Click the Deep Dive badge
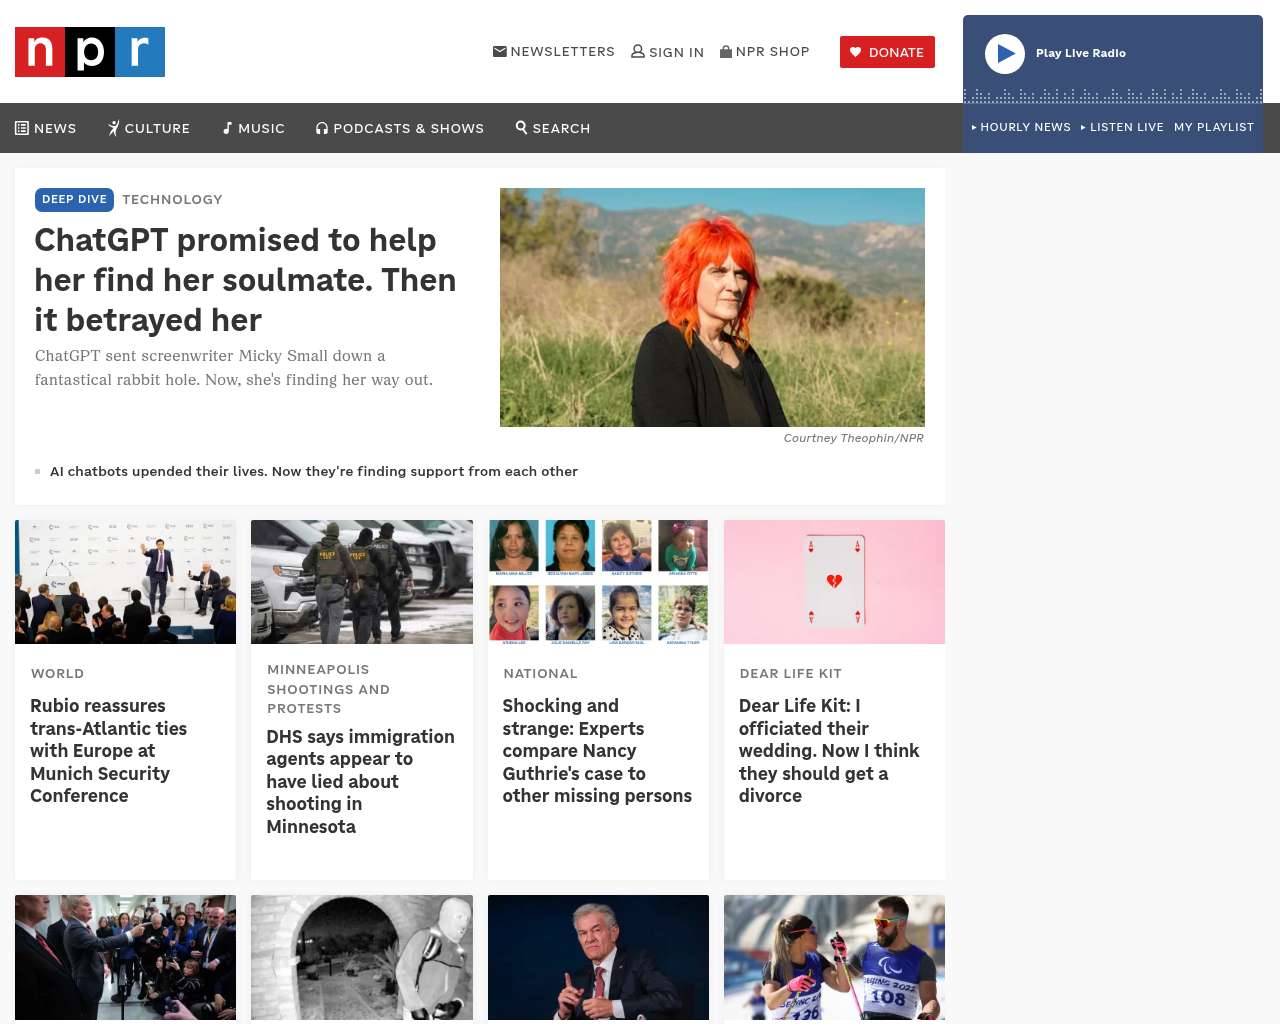The image size is (1280, 1024). [x=74, y=199]
